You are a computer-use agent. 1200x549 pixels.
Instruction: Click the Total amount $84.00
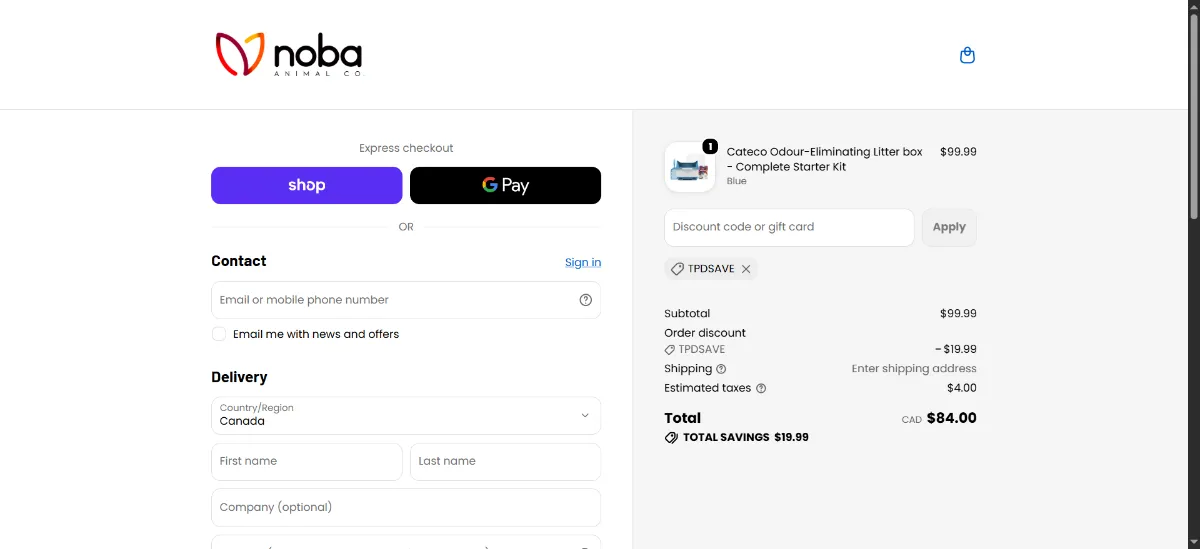point(952,418)
